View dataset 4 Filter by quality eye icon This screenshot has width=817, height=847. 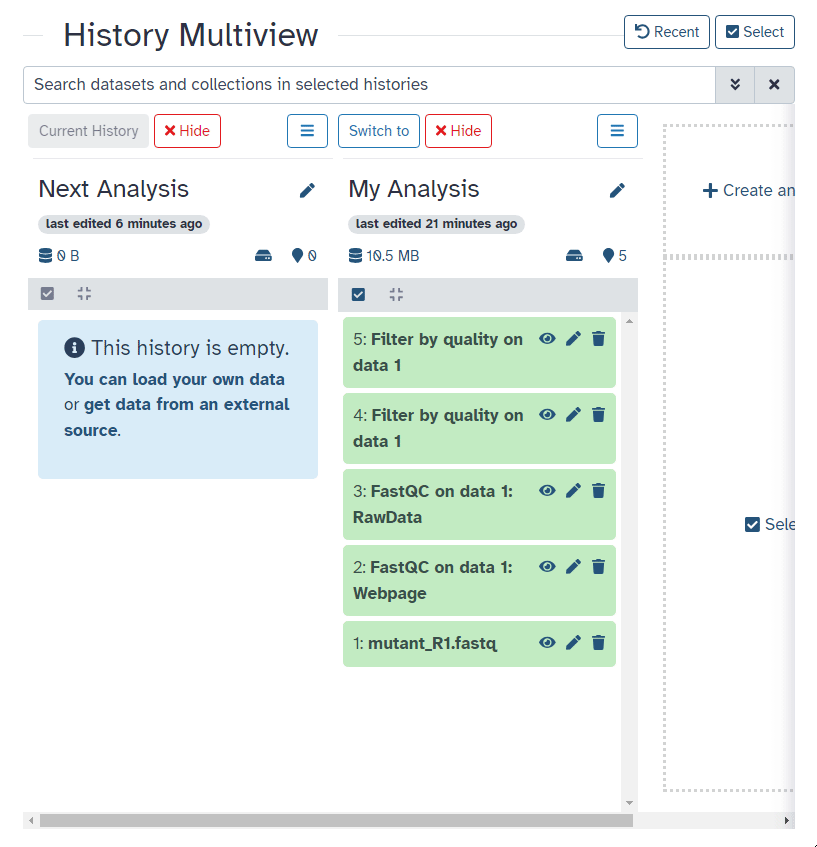(547, 414)
